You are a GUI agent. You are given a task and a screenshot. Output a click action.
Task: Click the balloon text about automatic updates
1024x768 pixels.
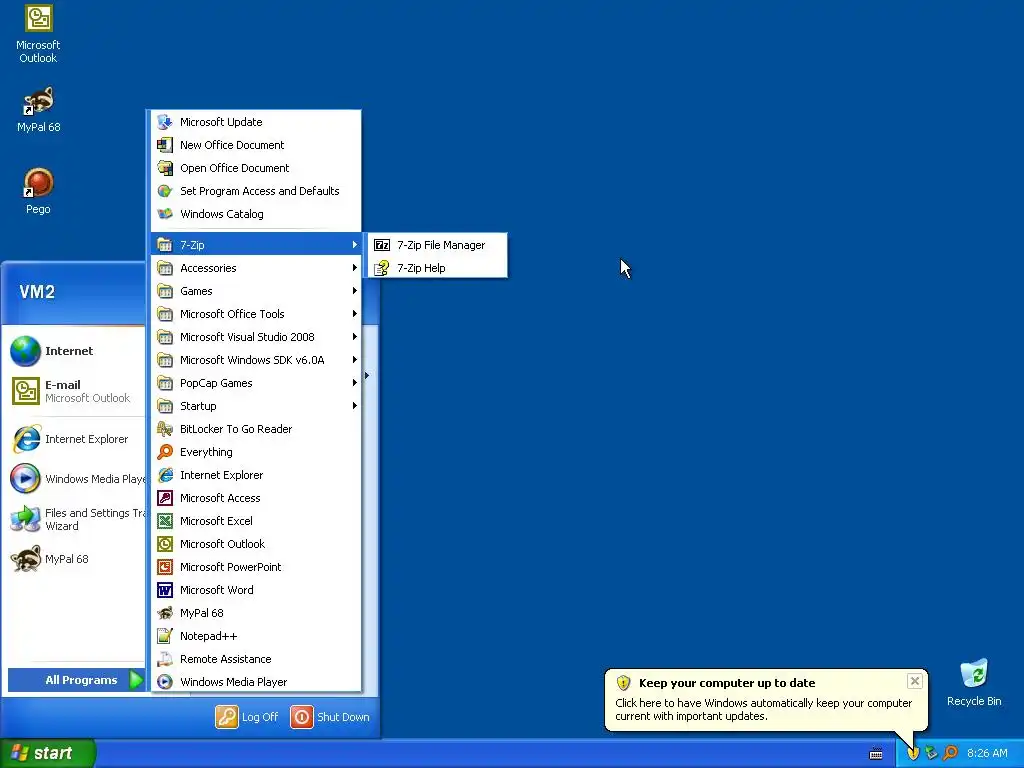763,709
